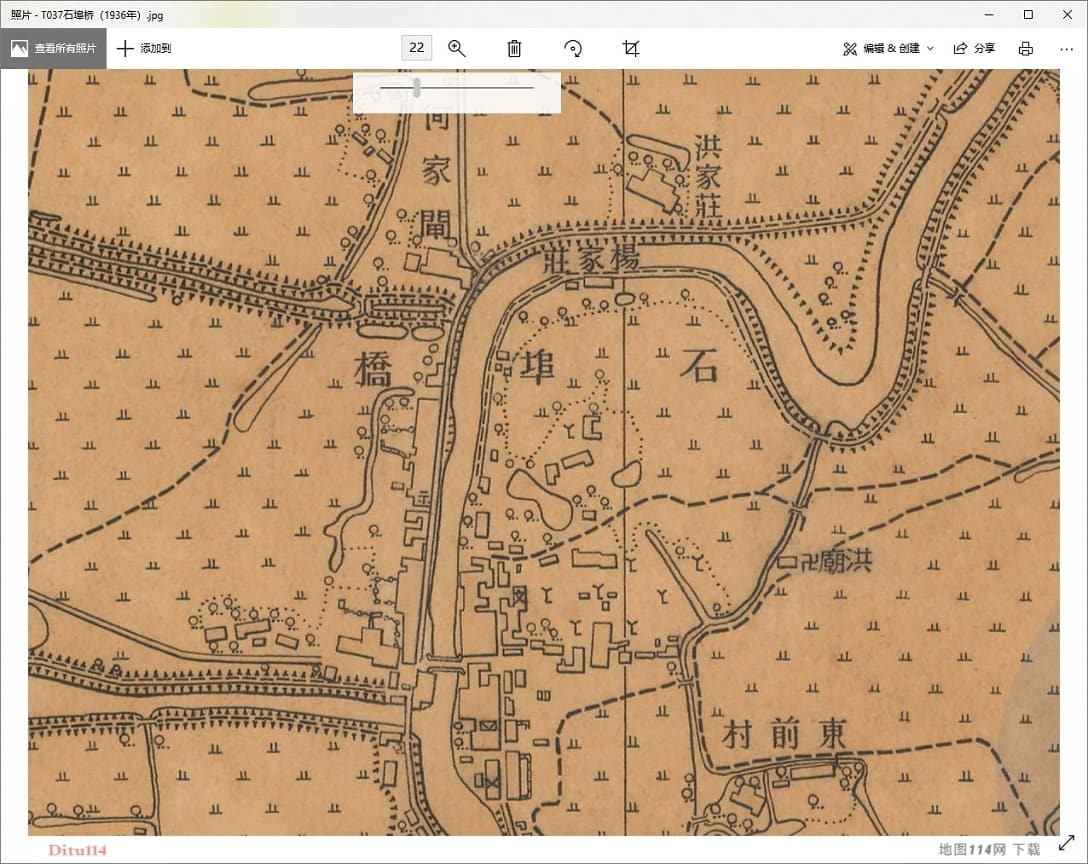1088x864 pixels.
Task: Expand the 编辑 & 创建 dropdown
Action: [888, 48]
